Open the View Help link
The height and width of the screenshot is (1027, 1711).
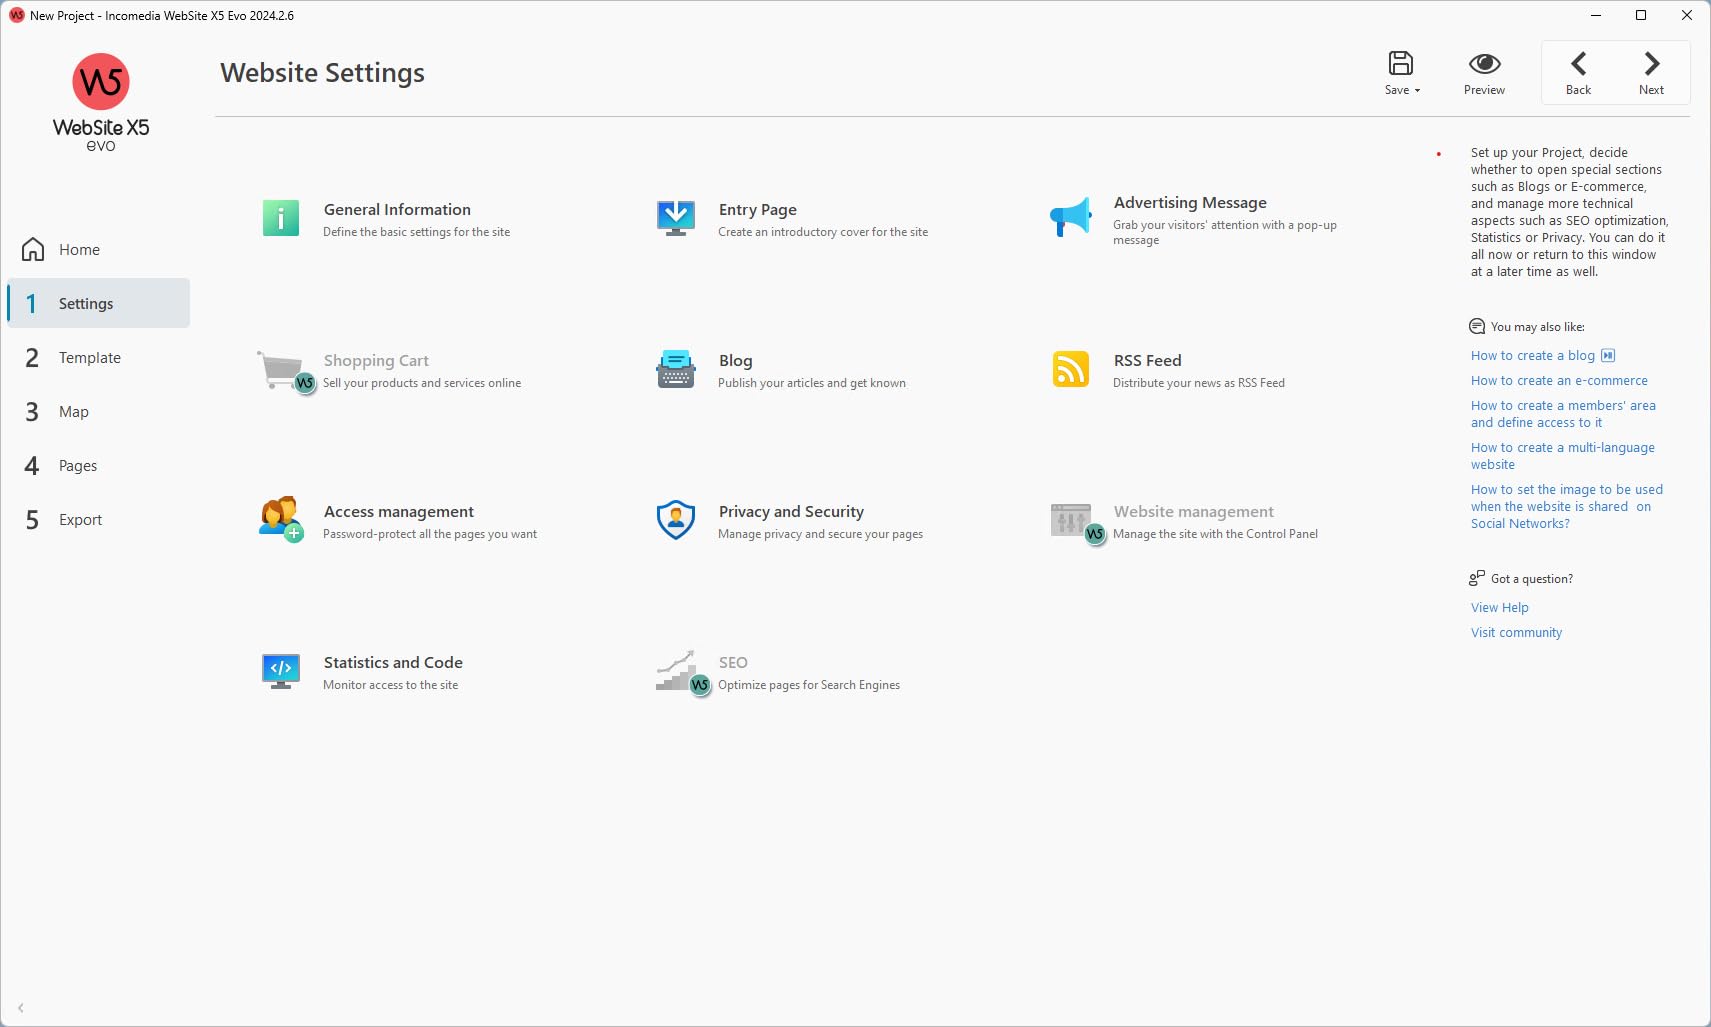[1499, 608]
